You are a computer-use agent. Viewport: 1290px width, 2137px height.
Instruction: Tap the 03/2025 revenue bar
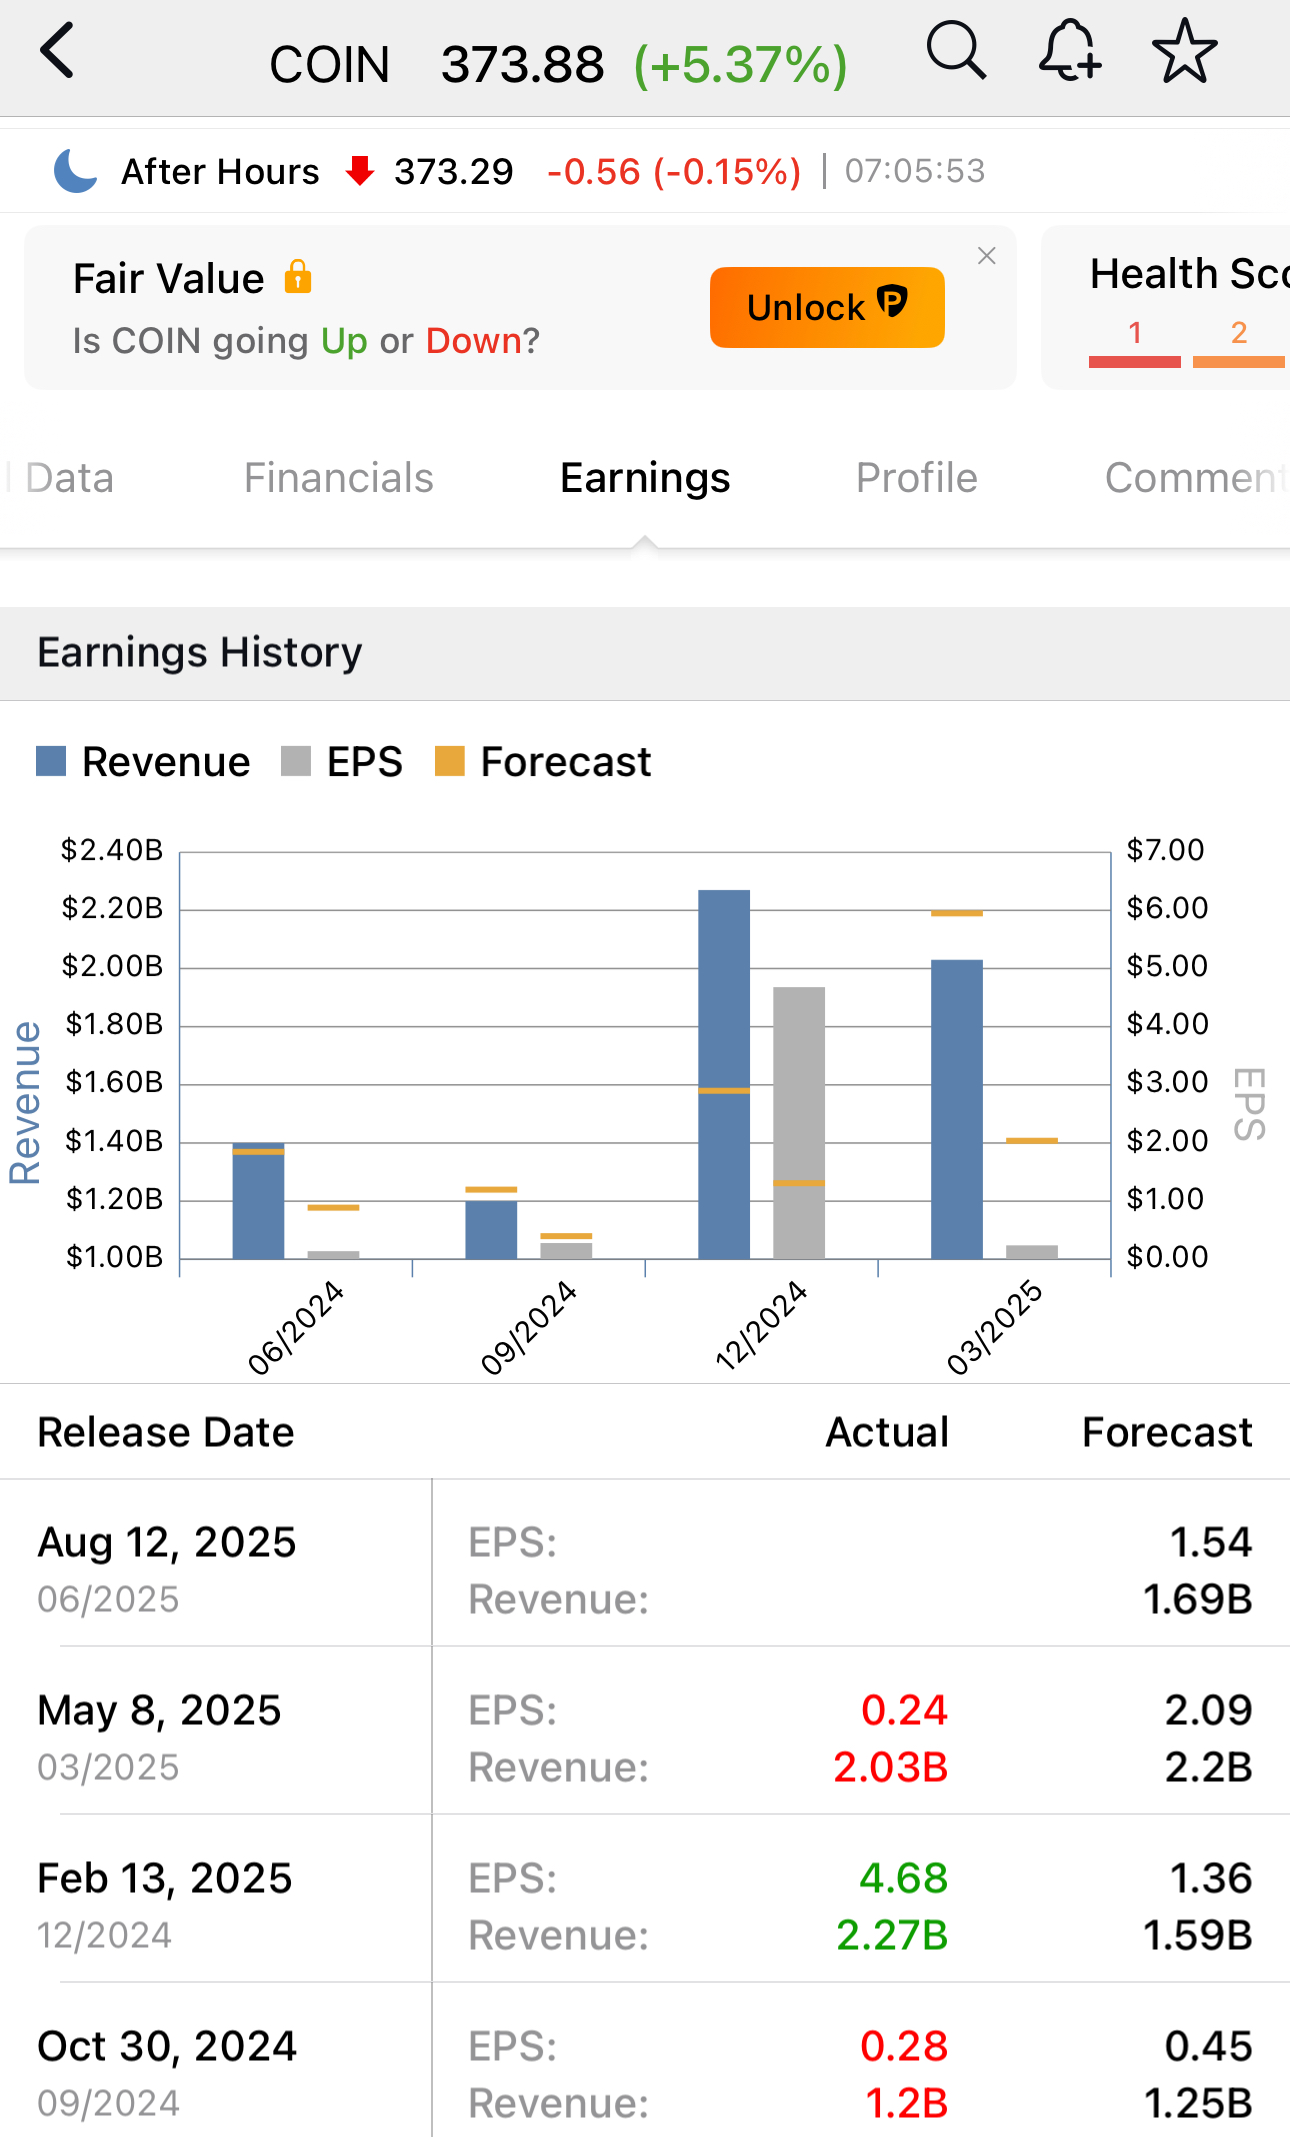pyautogui.click(x=957, y=1109)
